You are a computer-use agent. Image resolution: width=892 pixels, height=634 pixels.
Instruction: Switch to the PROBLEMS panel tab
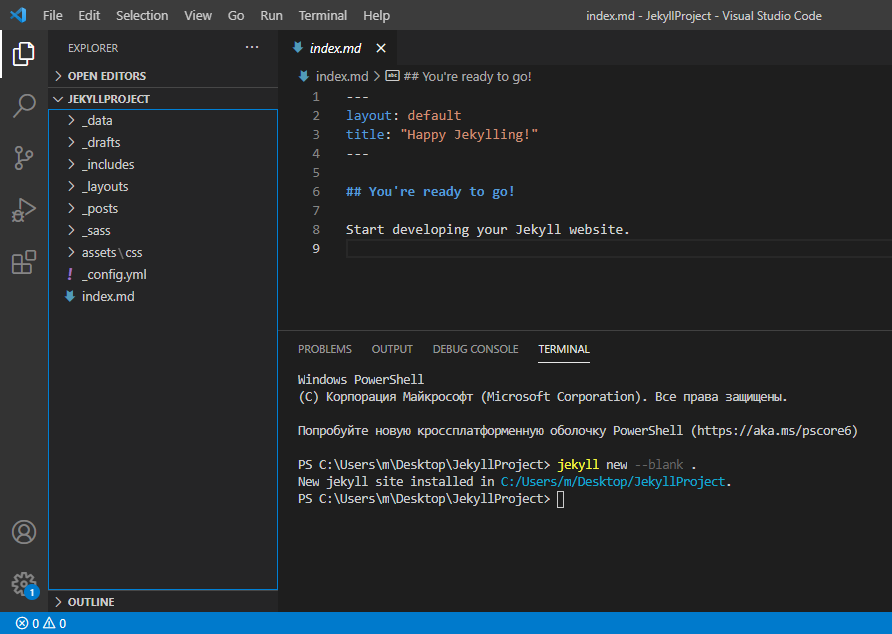325,349
